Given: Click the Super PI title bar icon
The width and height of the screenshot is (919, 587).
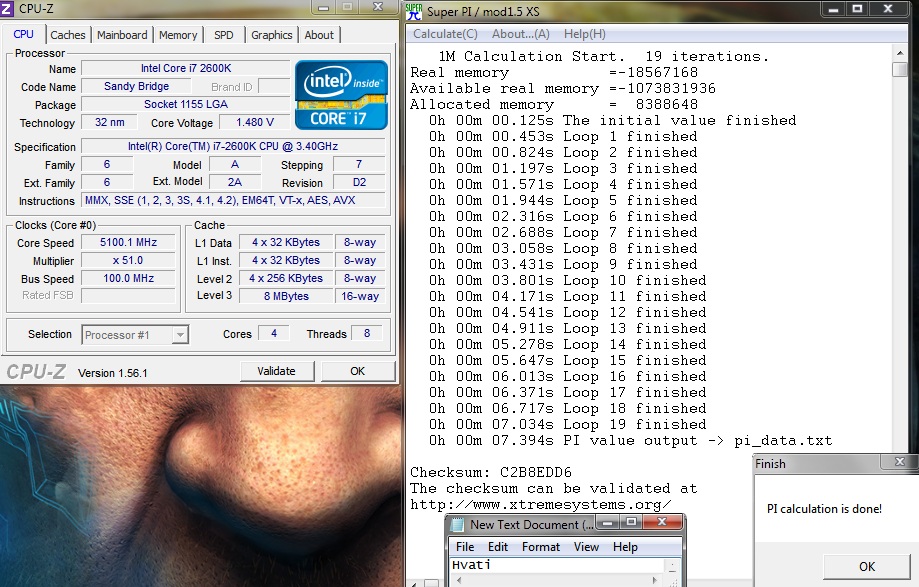Looking at the screenshot, I should pyautogui.click(x=416, y=10).
